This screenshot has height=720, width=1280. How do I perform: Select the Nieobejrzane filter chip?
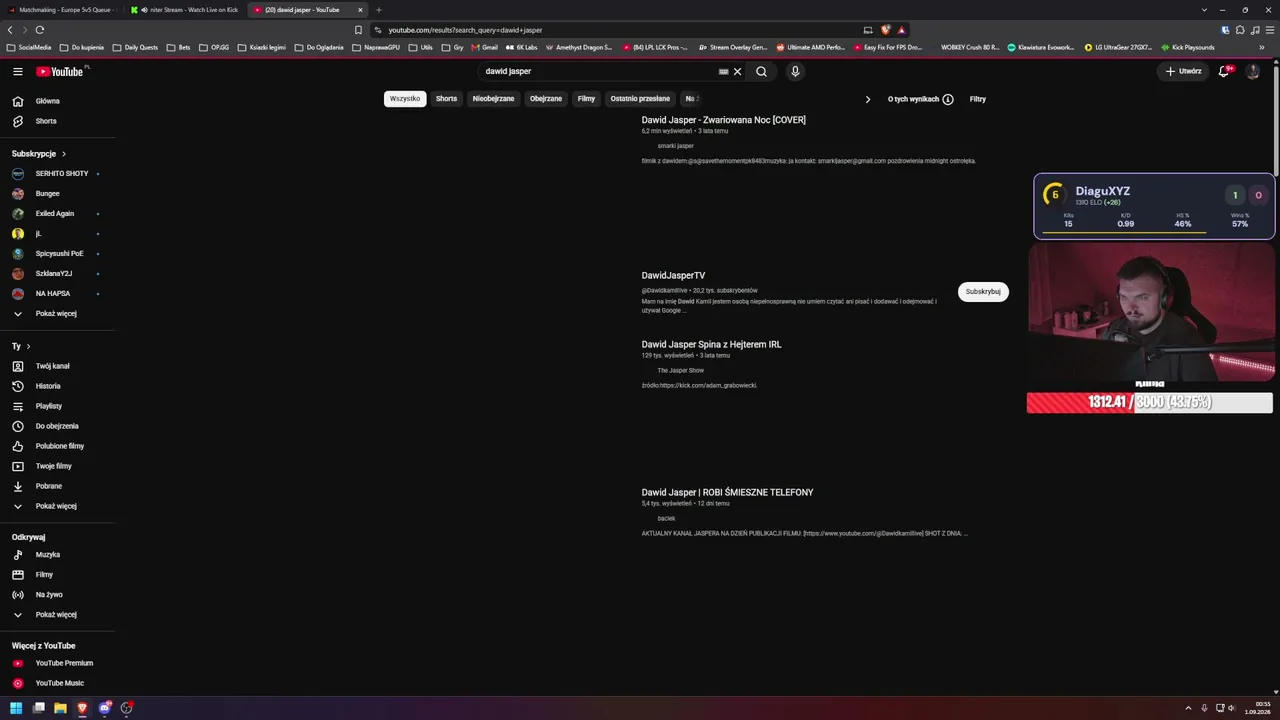coord(493,99)
